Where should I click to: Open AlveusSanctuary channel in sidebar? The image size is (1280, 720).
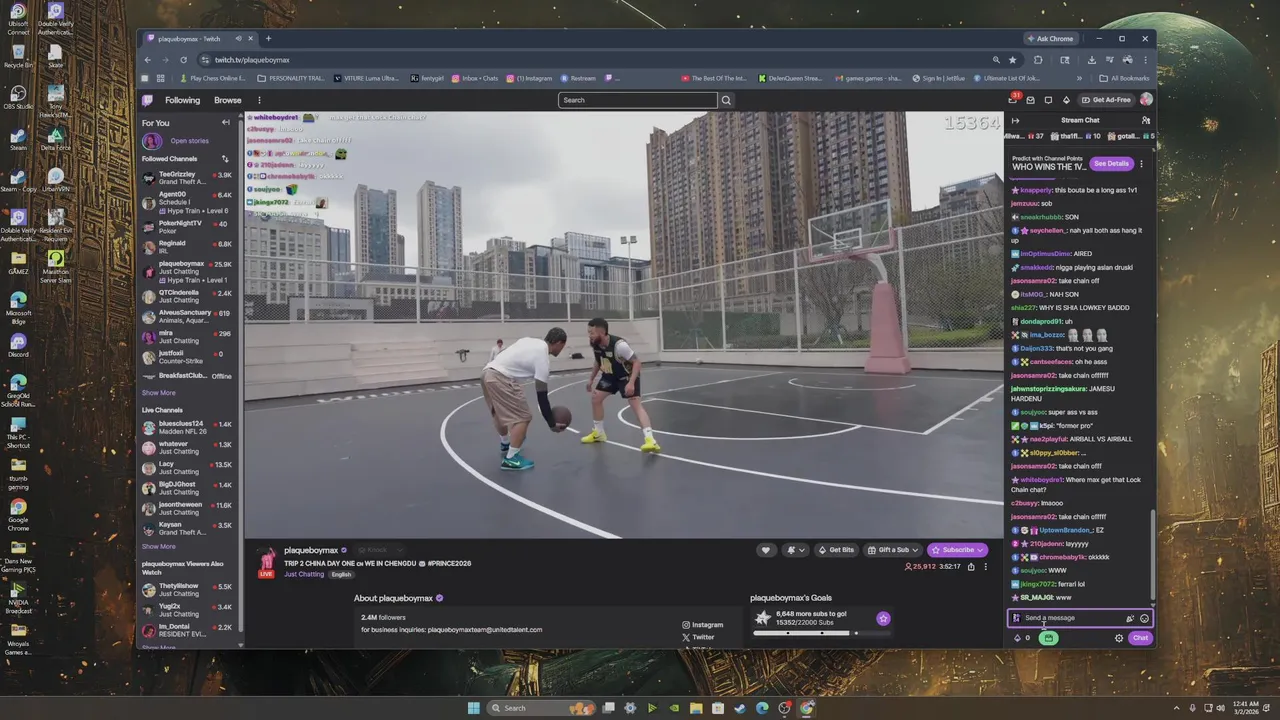click(x=187, y=317)
